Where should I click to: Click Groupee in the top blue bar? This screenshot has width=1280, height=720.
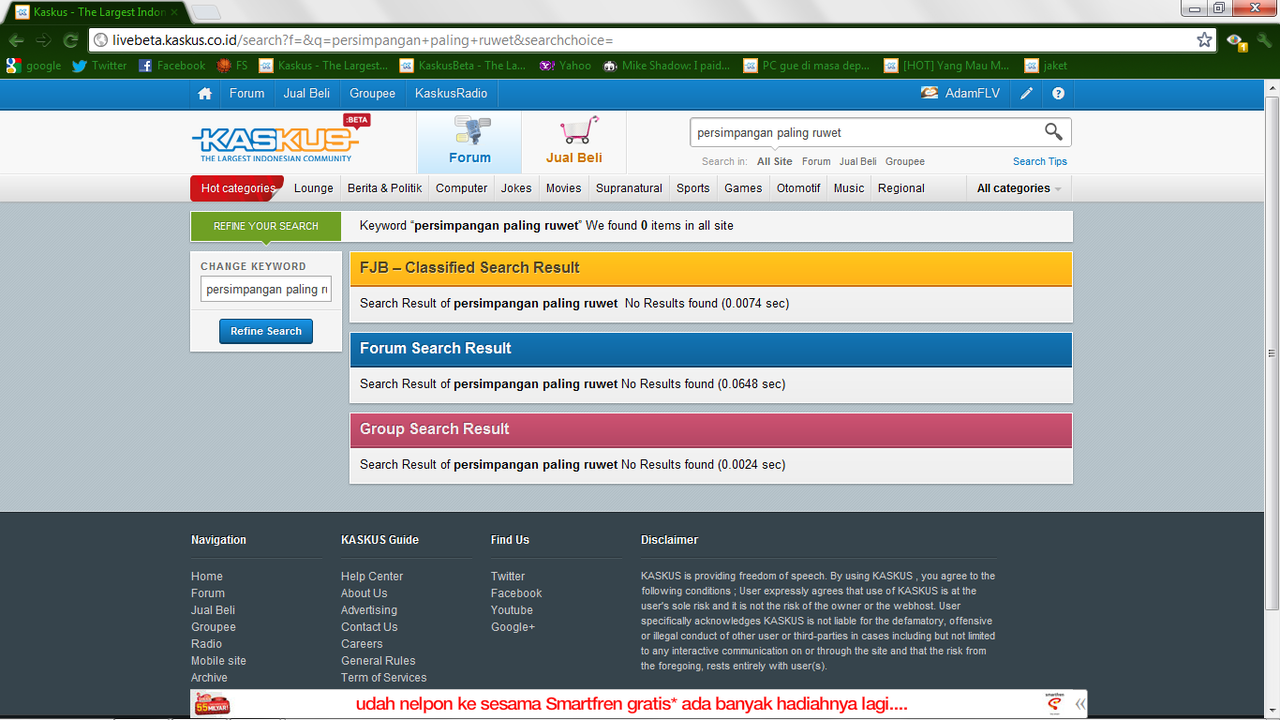point(372,93)
